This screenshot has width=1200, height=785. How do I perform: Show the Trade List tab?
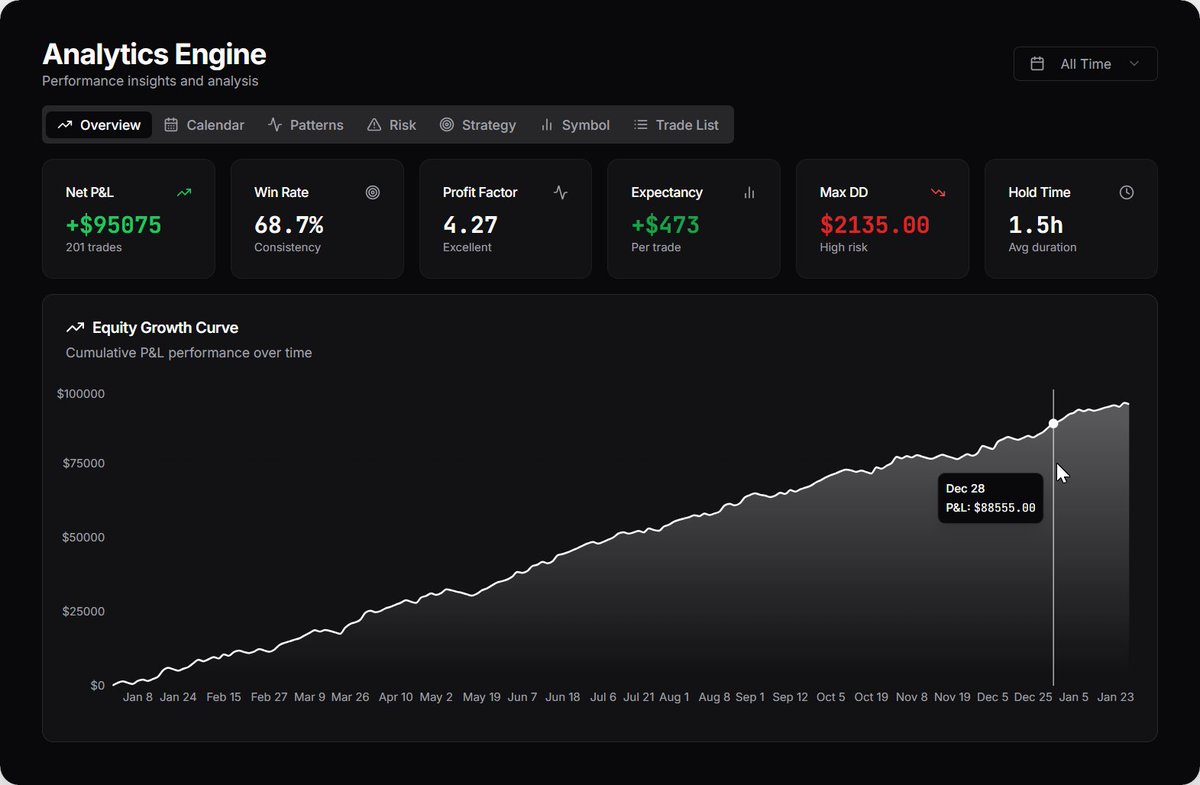pos(676,125)
